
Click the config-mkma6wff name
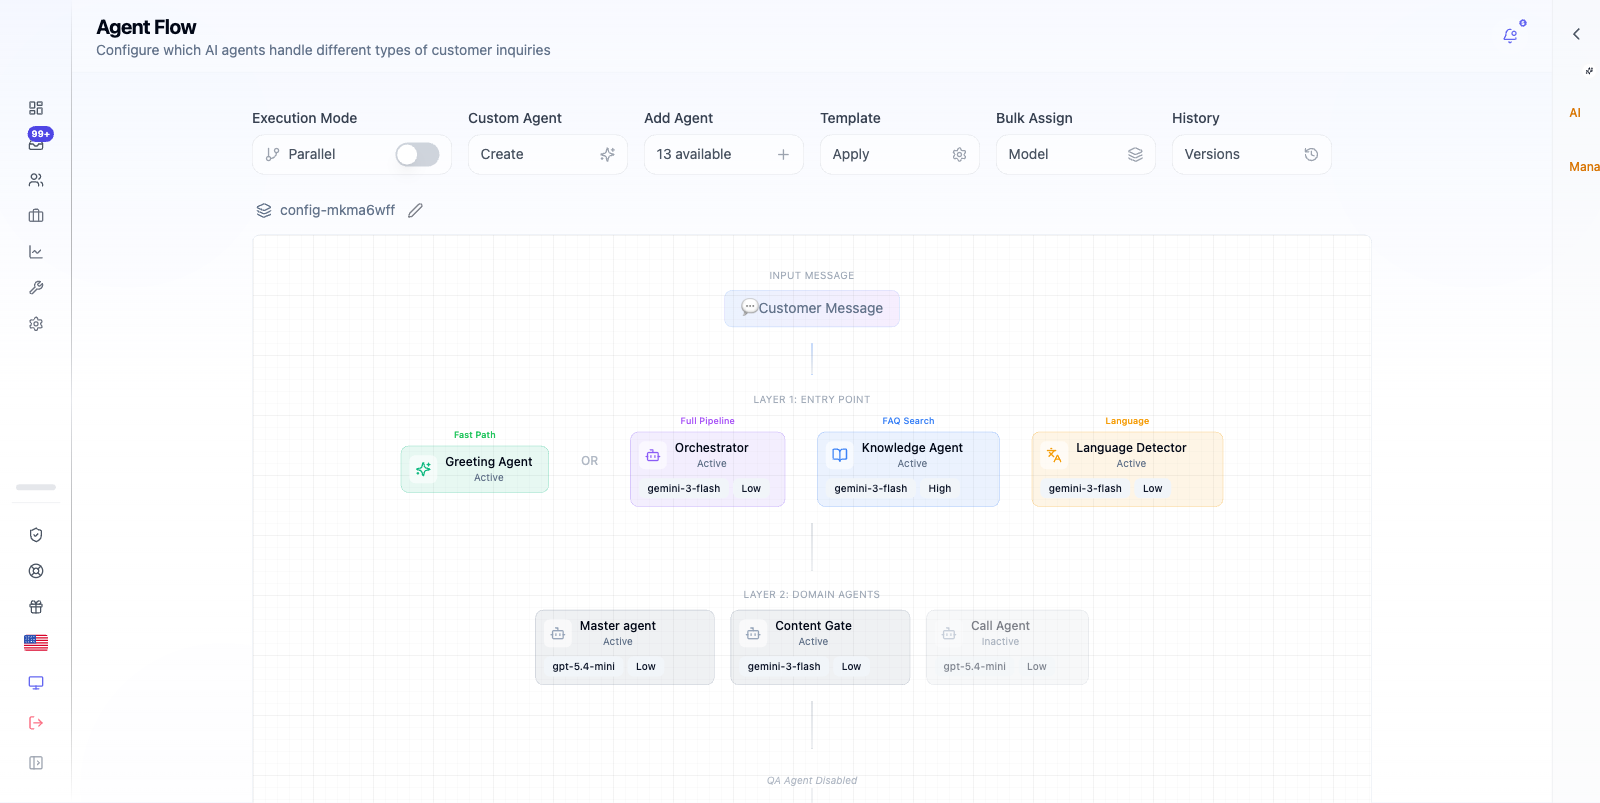pos(337,210)
